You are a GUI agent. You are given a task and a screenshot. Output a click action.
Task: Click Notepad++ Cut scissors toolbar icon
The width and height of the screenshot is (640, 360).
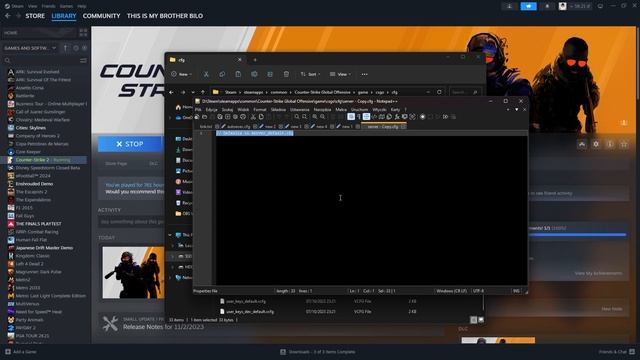(253, 117)
